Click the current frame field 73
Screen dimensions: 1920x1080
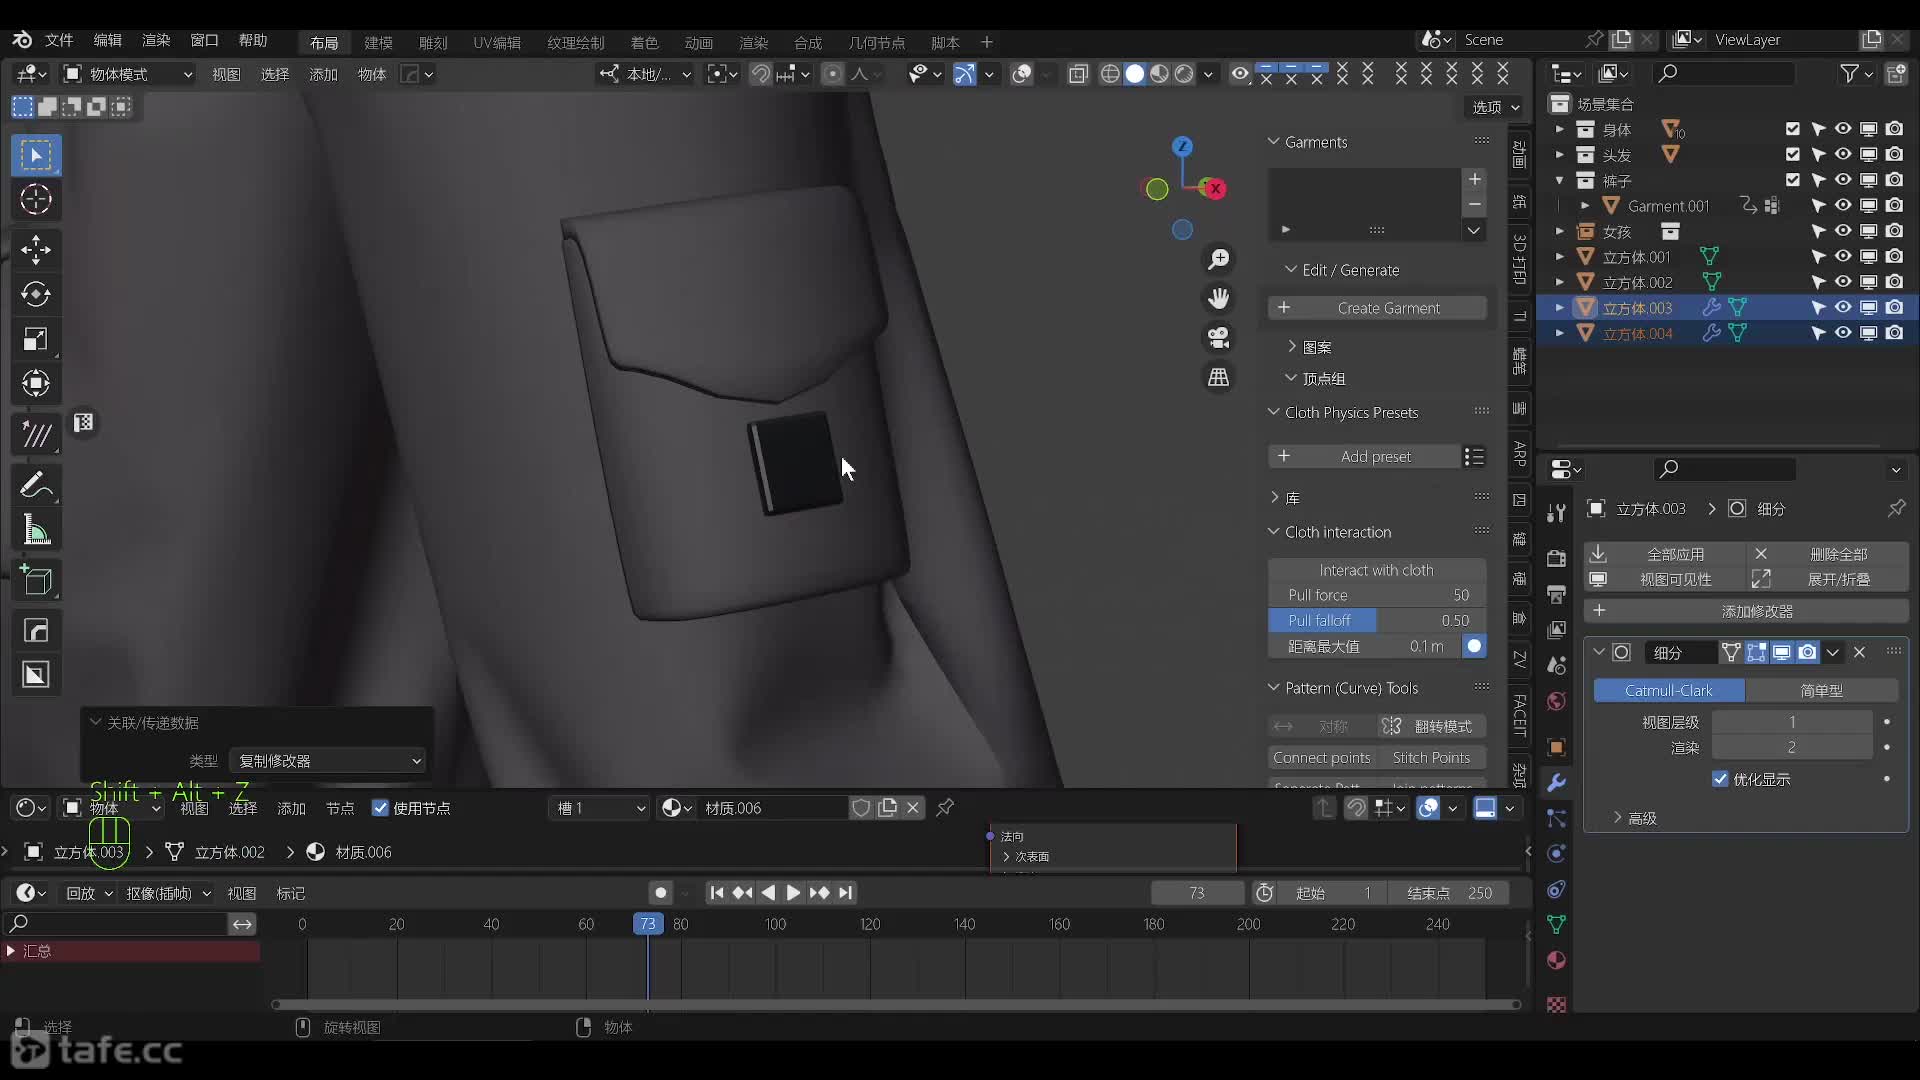(x=1197, y=893)
